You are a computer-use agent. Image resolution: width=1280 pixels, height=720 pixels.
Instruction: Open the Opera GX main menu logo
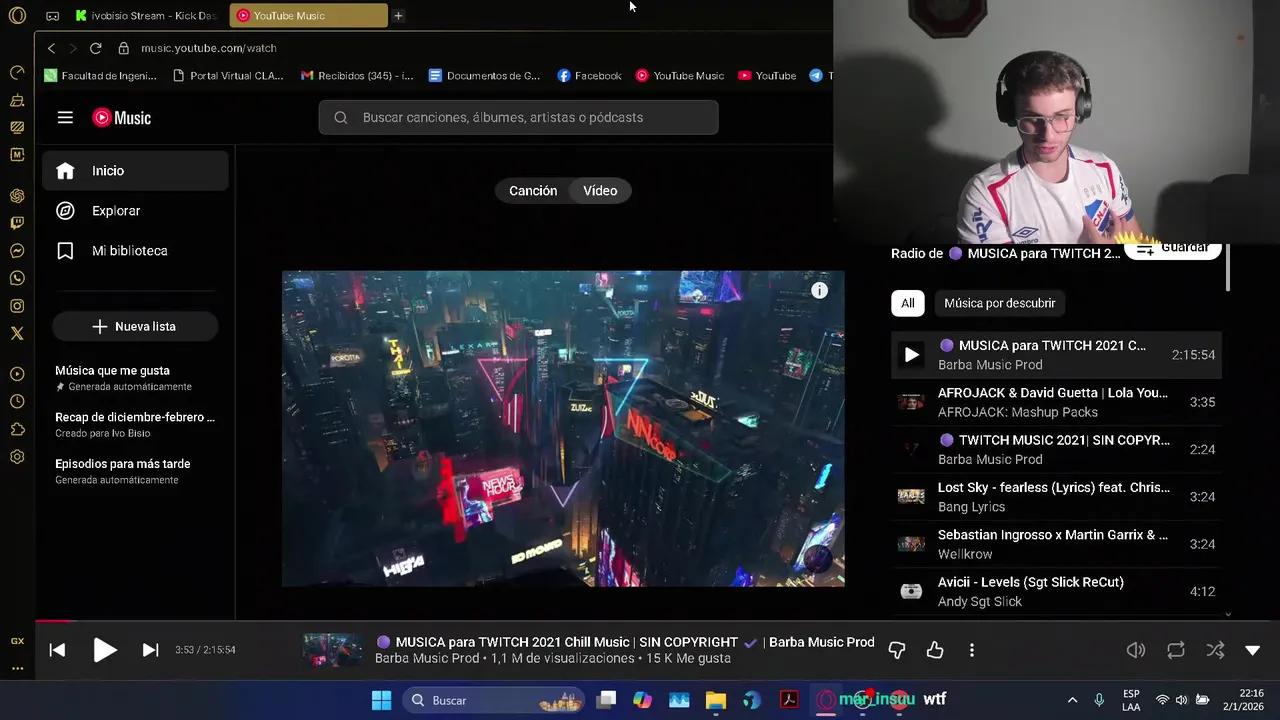coord(17,15)
